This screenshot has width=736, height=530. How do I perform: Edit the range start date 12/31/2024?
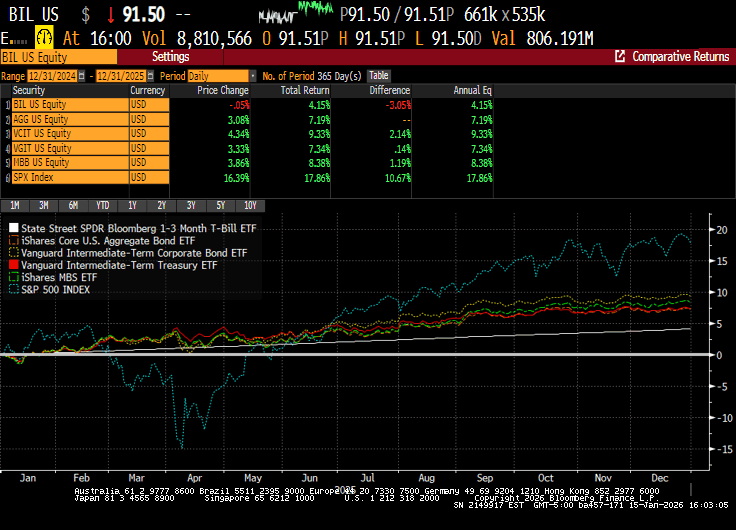click(52, 76)
